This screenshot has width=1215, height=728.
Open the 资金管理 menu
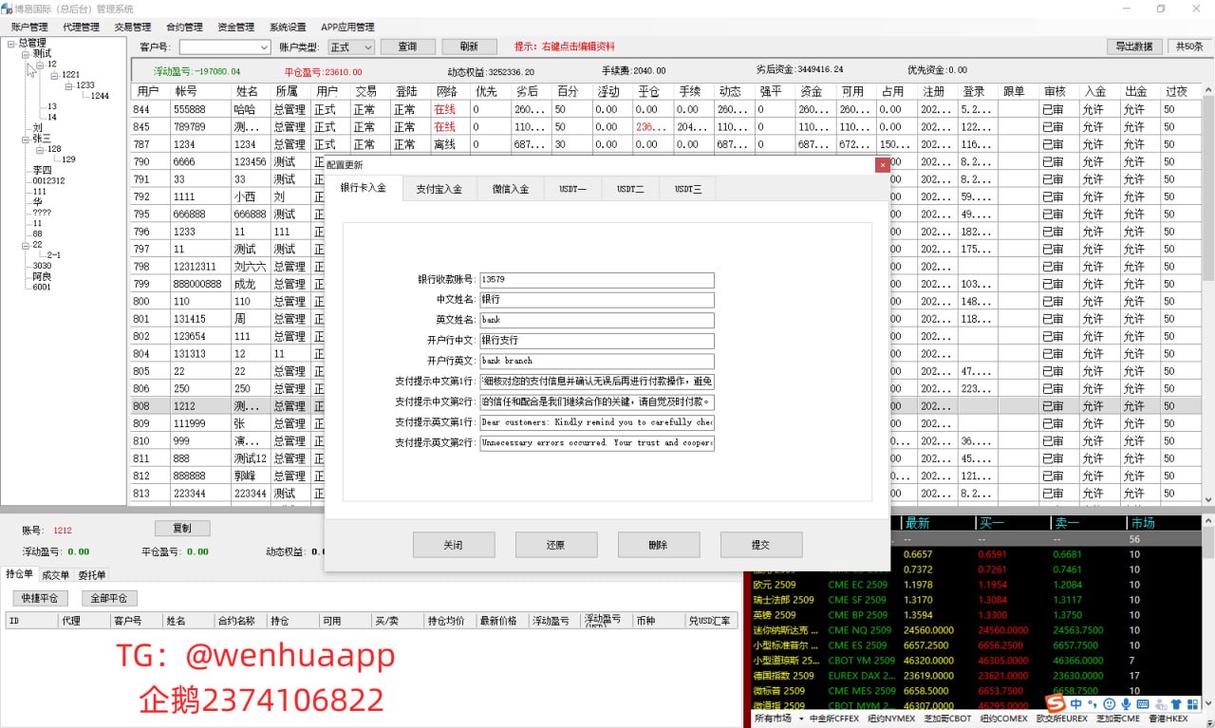click(235, 27)
